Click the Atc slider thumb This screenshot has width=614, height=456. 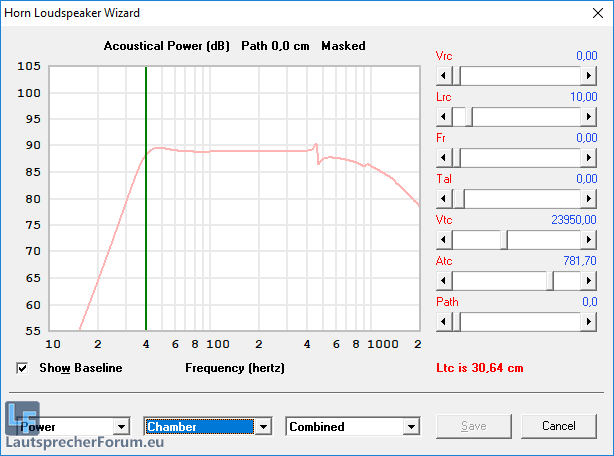point(550,280)
